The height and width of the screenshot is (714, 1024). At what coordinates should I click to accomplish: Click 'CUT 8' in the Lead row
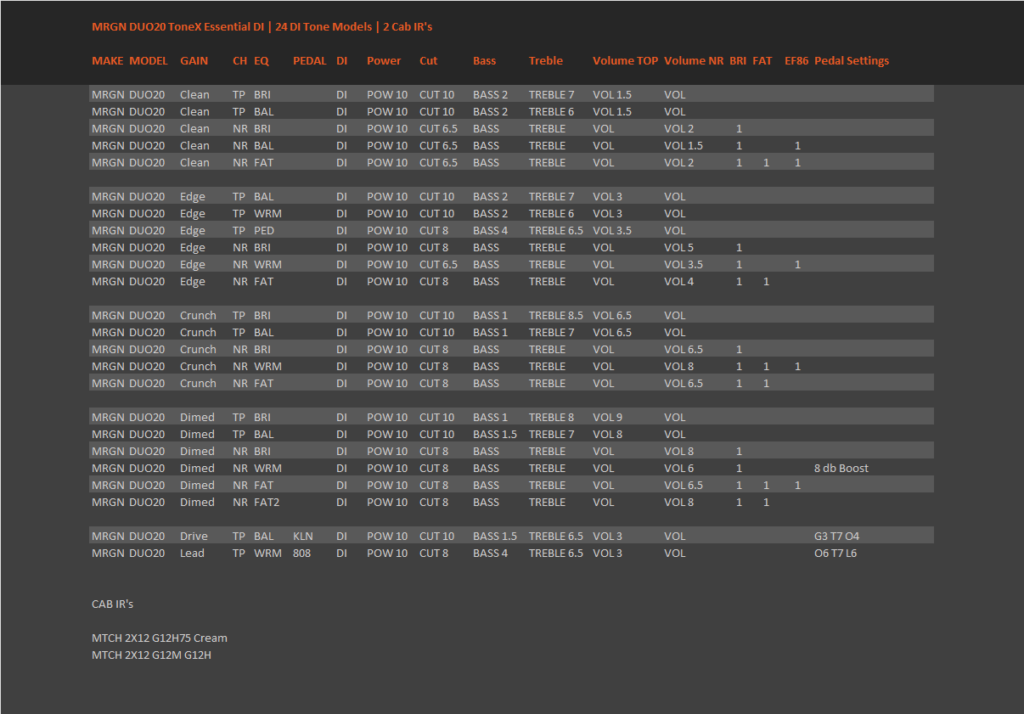click(434, 553)
